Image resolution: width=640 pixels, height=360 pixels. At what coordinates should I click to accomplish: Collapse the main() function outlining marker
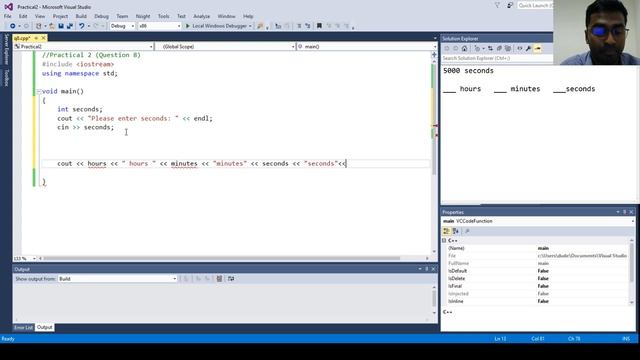39,92
